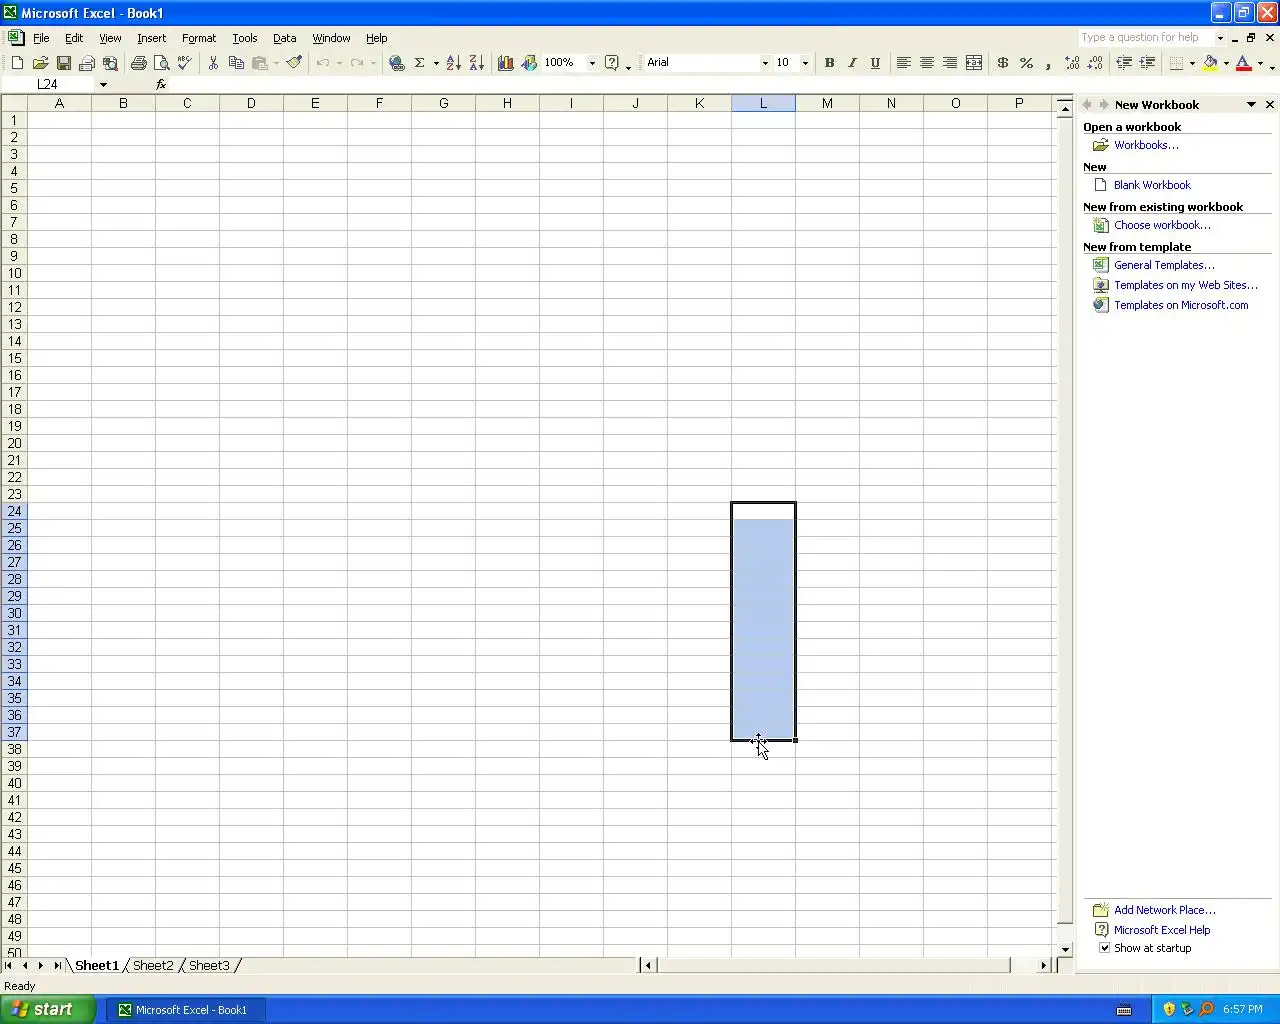The width and height of the screenshot is (1280, 1024).
Task: Expand the Fill Color dropdown arrow
Action: tap(1226, 63)
